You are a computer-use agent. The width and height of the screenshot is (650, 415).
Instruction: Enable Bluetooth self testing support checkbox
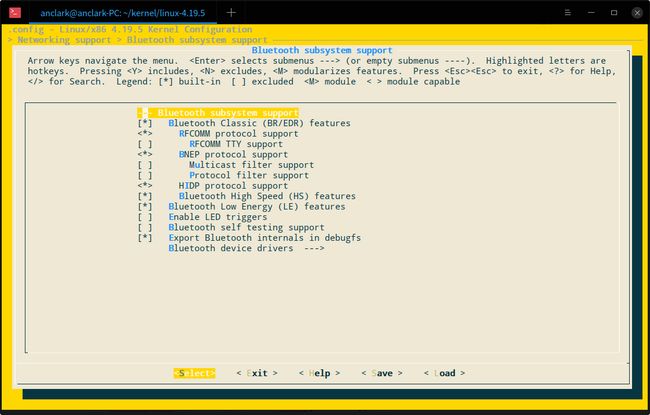[145, 227]
